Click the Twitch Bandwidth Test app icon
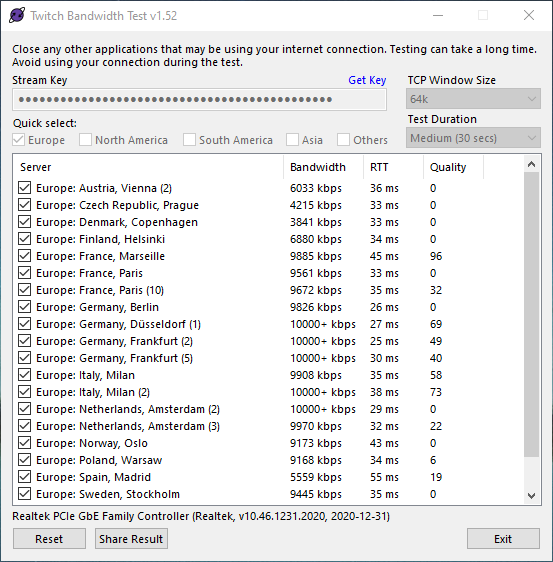 (17, 15)
